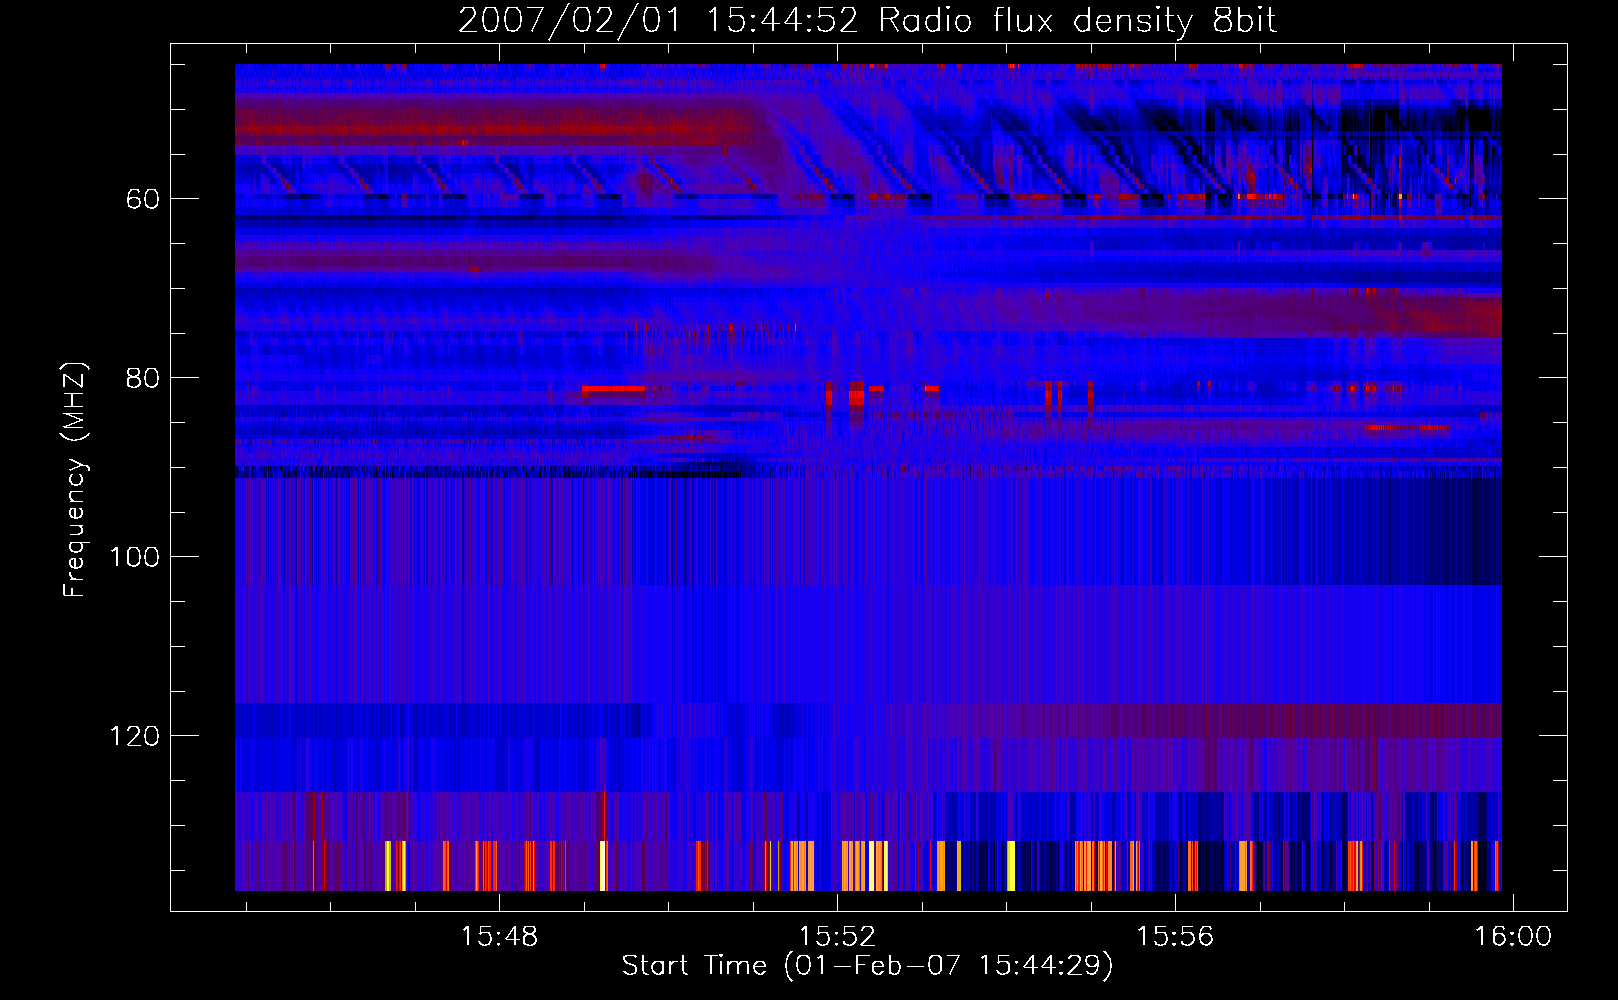
Task: Click the "Start Time (01-Feb-07 15:44:29)" label
Action: click(x=867, y=966)
